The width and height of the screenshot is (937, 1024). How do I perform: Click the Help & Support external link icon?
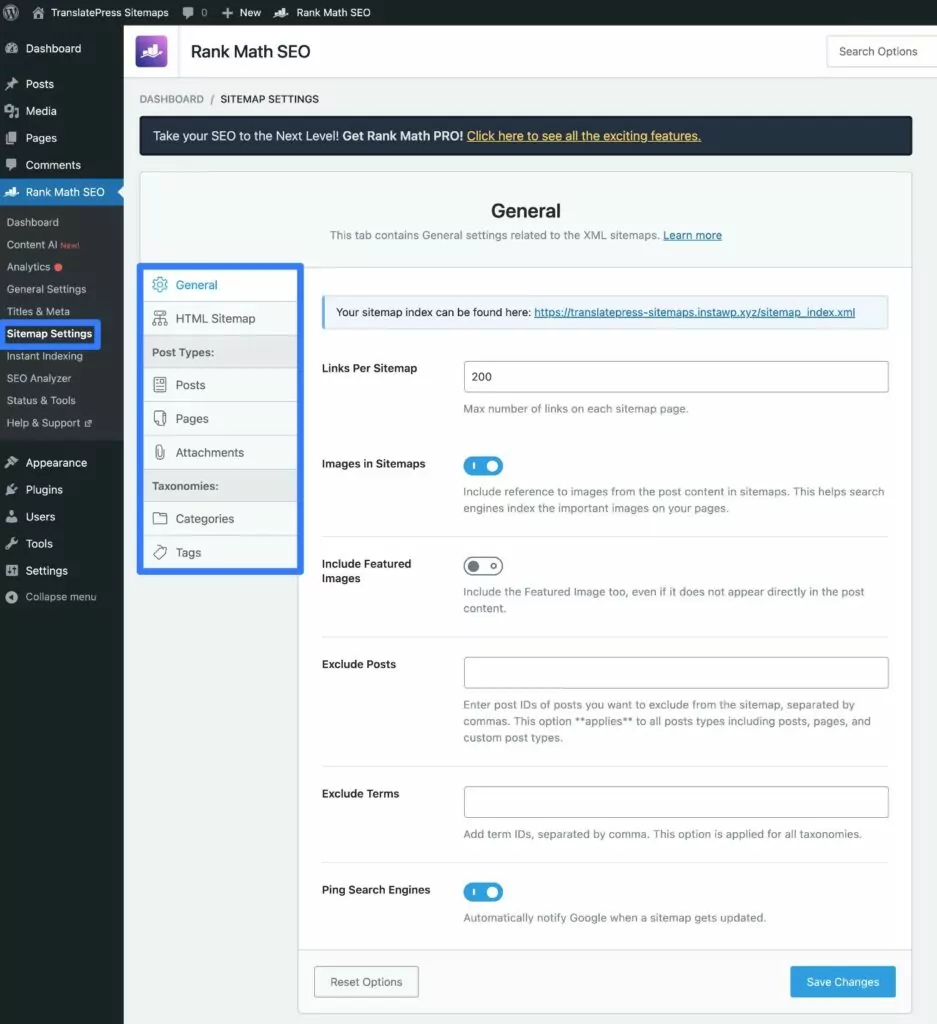(88, 423)
